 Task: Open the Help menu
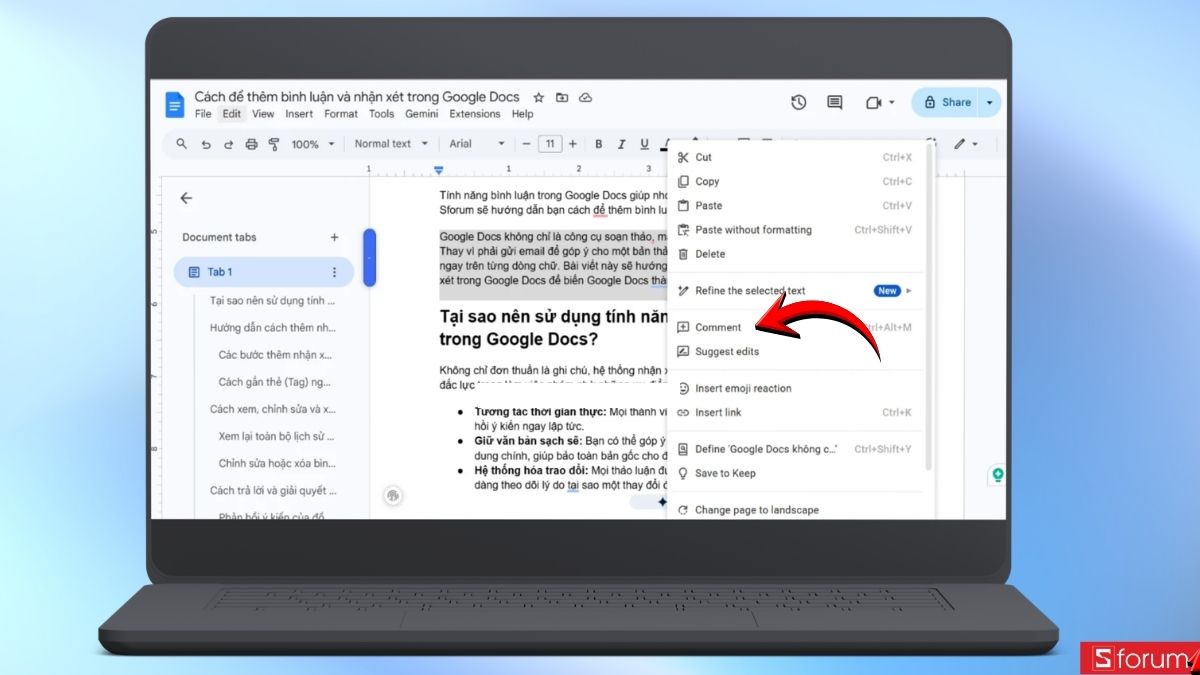pyautogui.click(x=522, y=114)
